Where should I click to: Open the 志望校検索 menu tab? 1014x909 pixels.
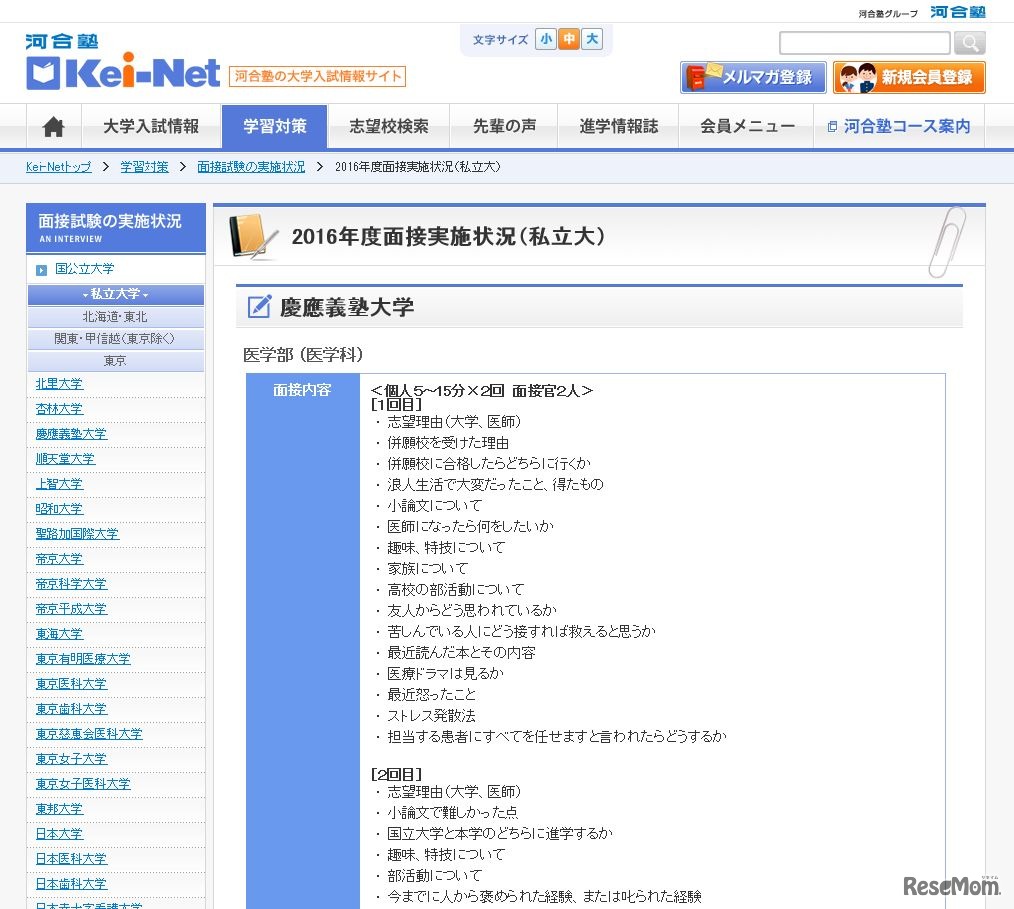(x=389, y=127)
